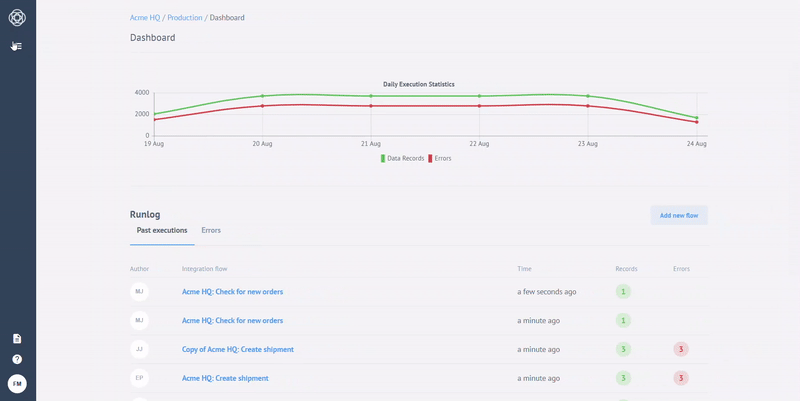This screenshot has height=401, width=800.
Task: Open the flows list icon in sidebar
Action: tap(17, 46)
